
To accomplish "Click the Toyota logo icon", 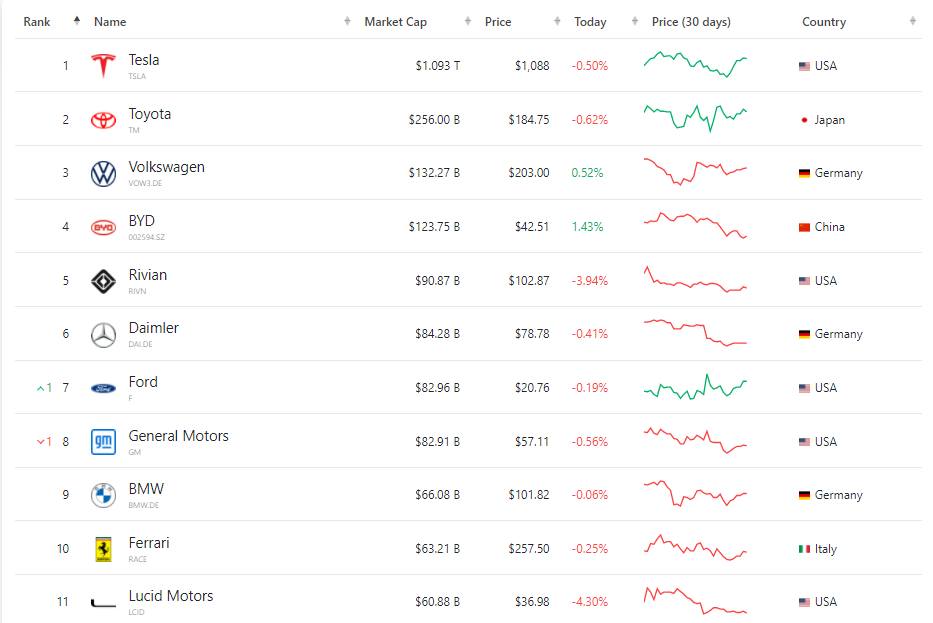I will 103,120.
